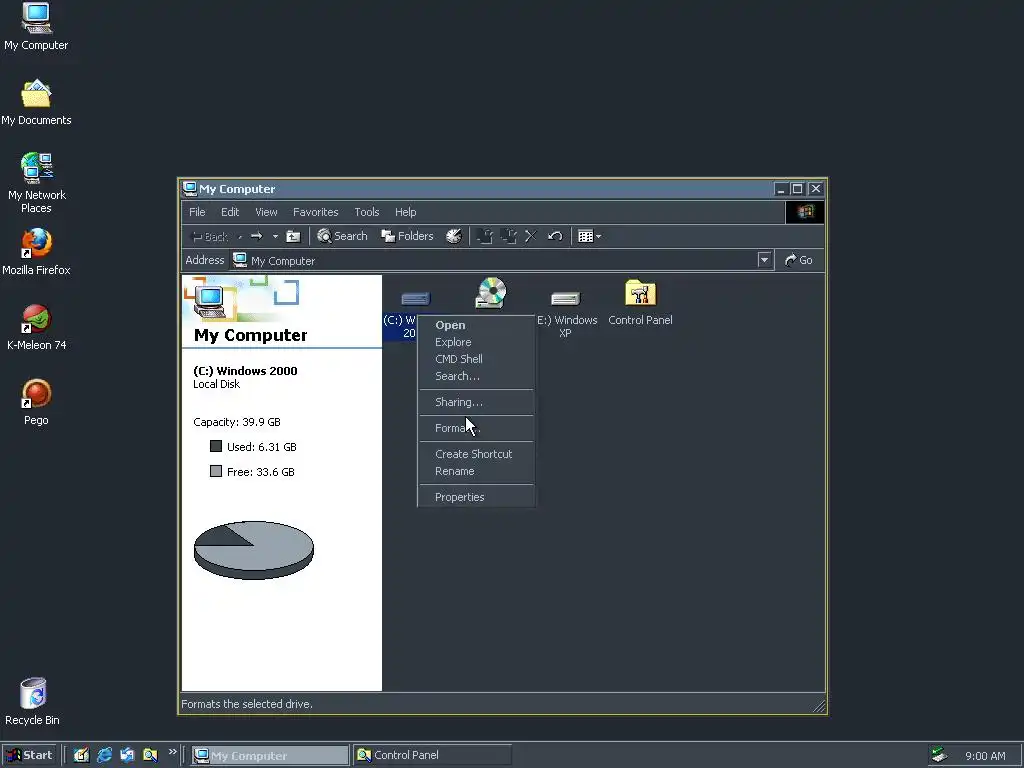Click the Go button
This screenshot has width=1024, height=768.
click(x=799, y=260)
